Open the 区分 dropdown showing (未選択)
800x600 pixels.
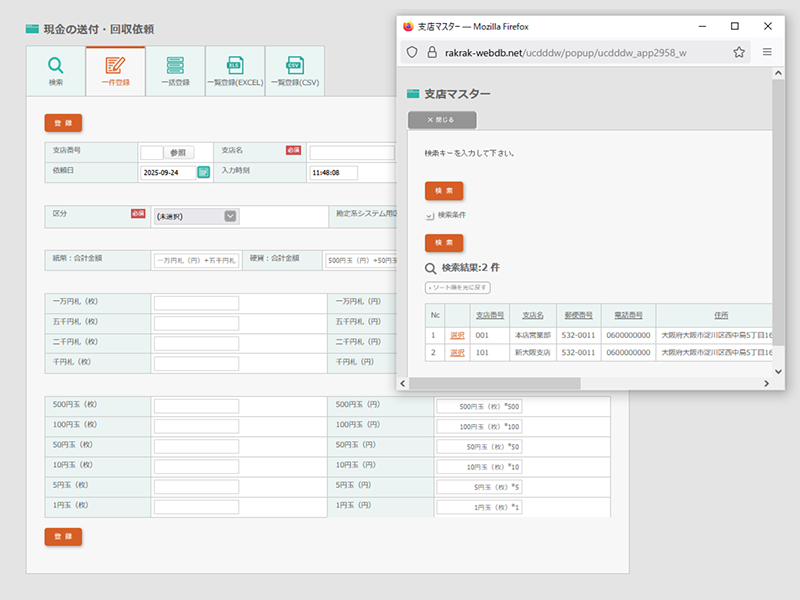[196, 216]
